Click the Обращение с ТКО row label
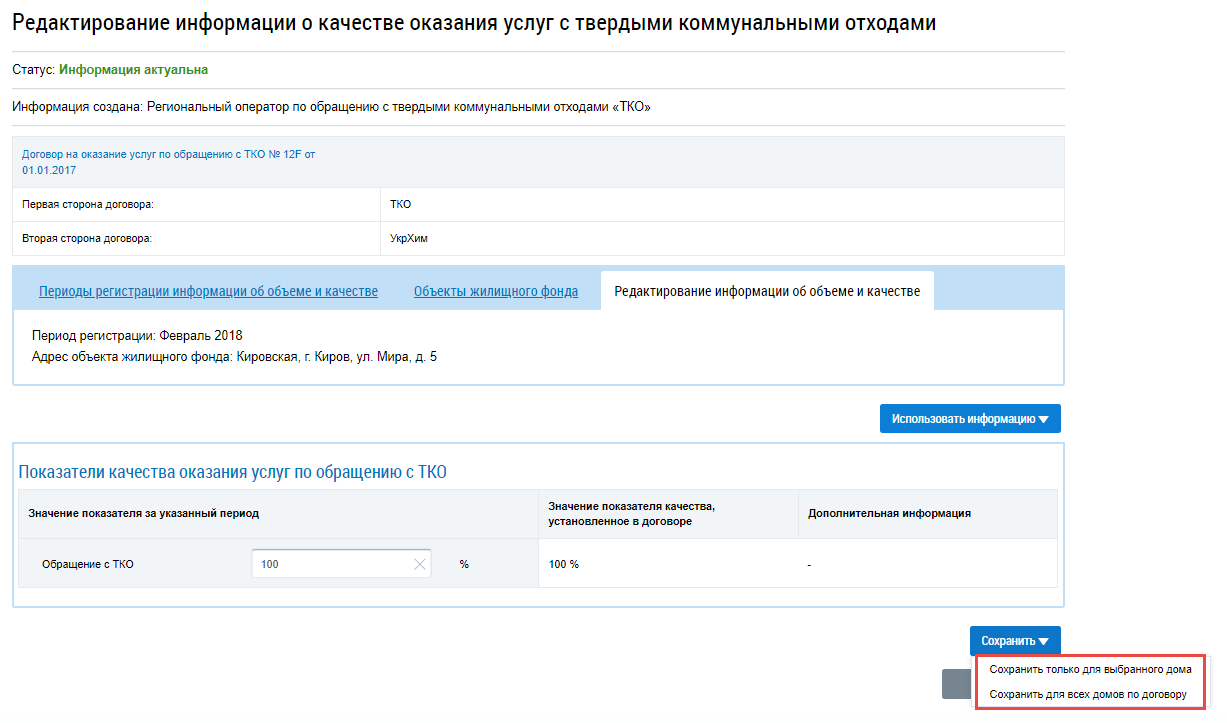Viewport: 1227px width, 723px height. [x=88, y=565]
